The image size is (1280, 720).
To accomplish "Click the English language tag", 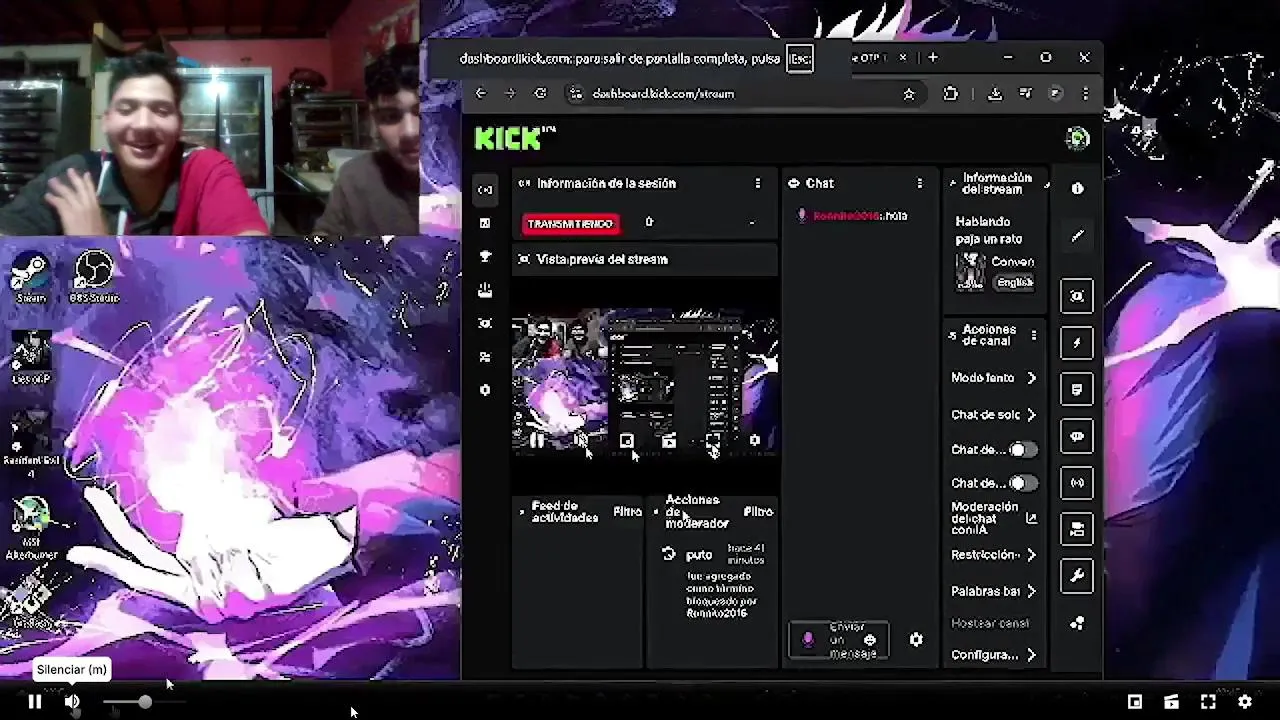I will tap(1014, 283).
